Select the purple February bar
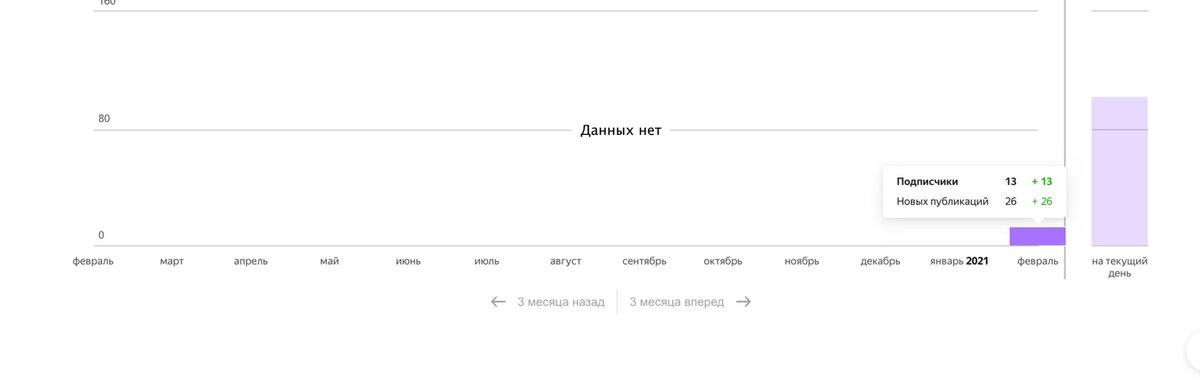 (1037, 237)
